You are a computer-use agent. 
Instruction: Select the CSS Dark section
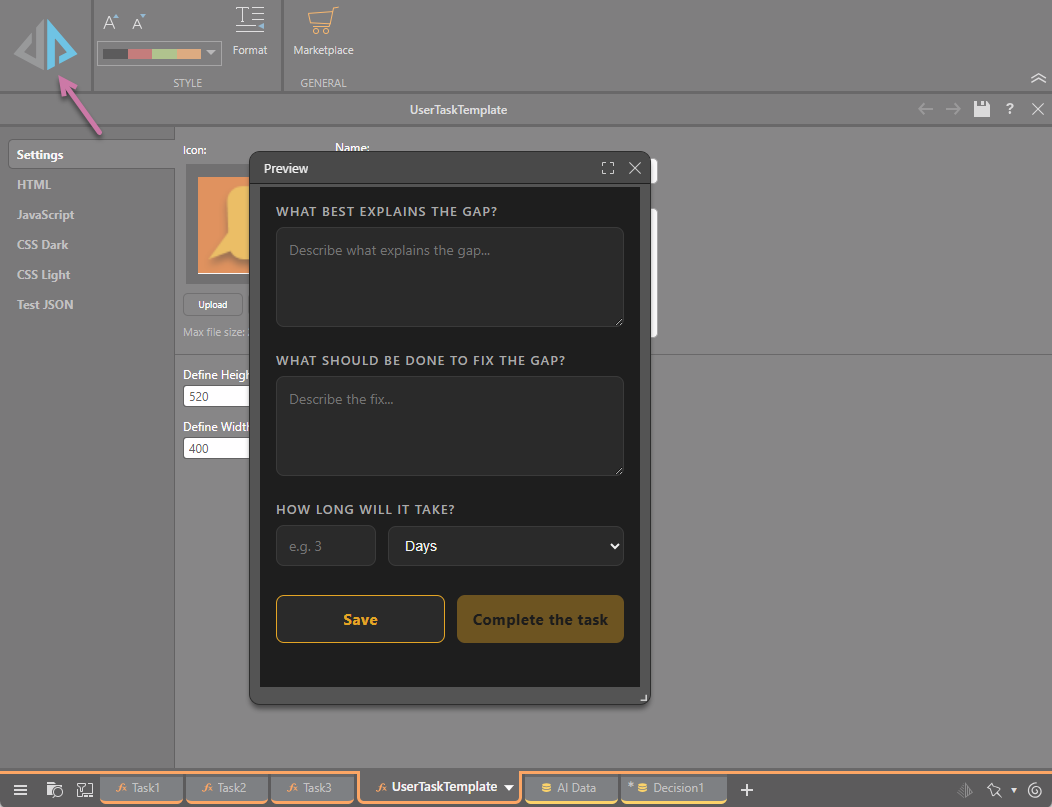pos(43,245)
